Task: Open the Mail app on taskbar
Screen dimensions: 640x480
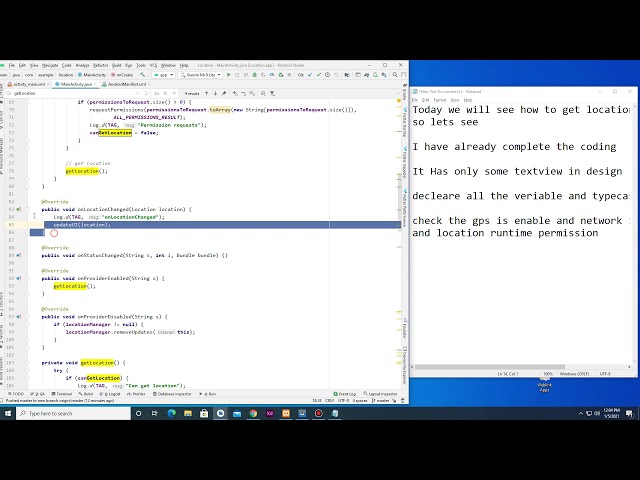Action: (237, 413)
